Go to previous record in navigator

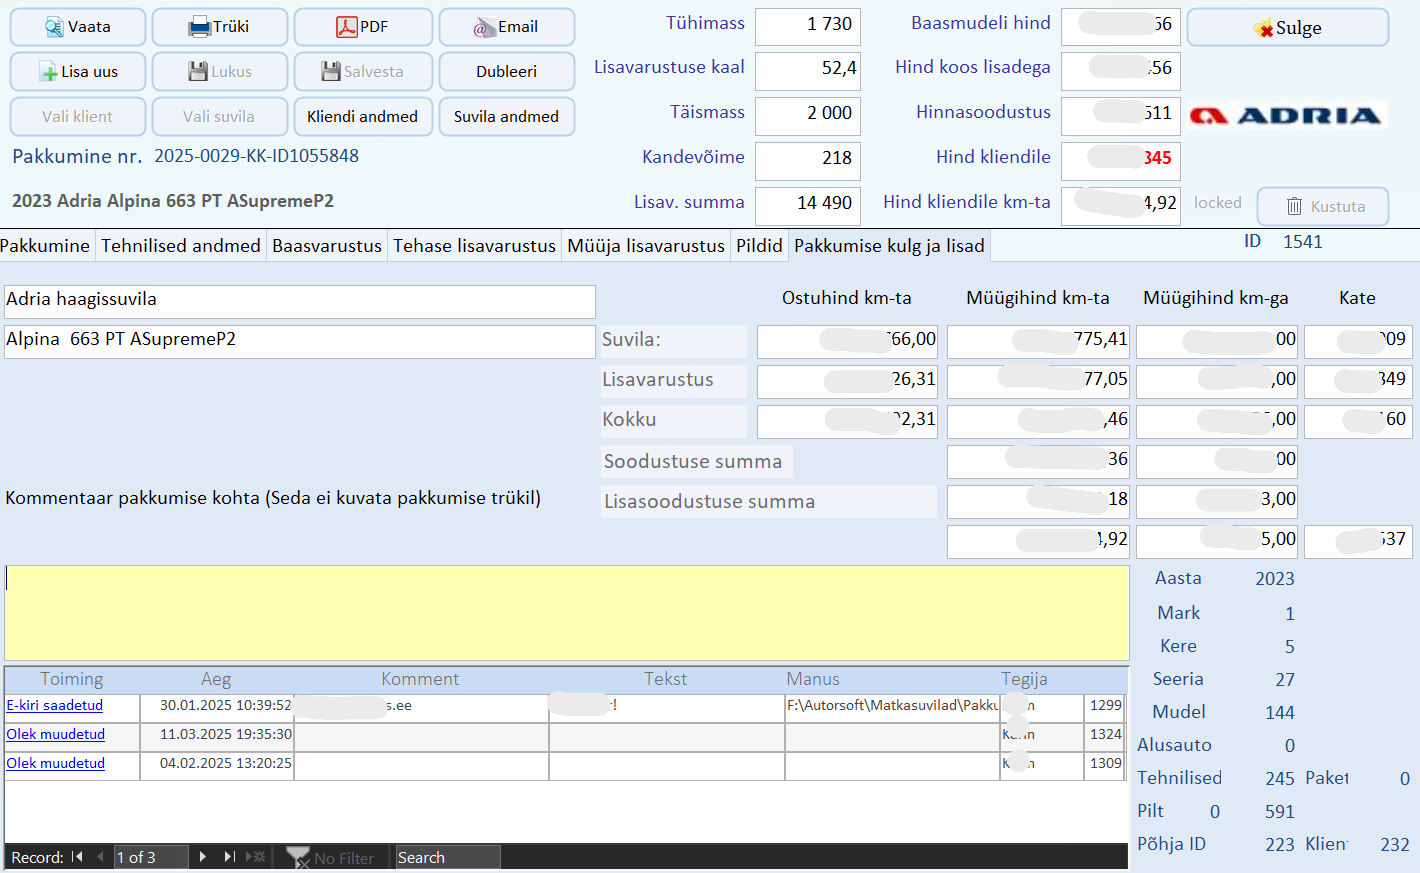point(100,857)
